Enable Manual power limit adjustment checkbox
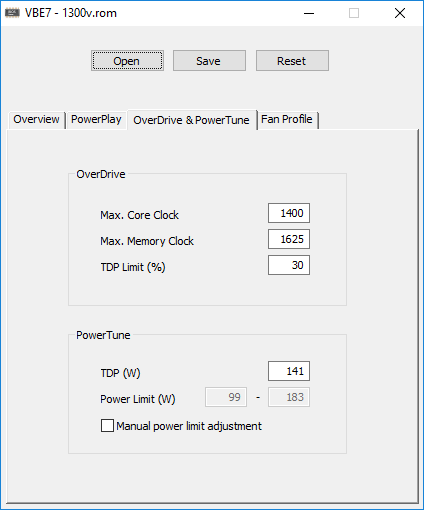 [107, 426]
